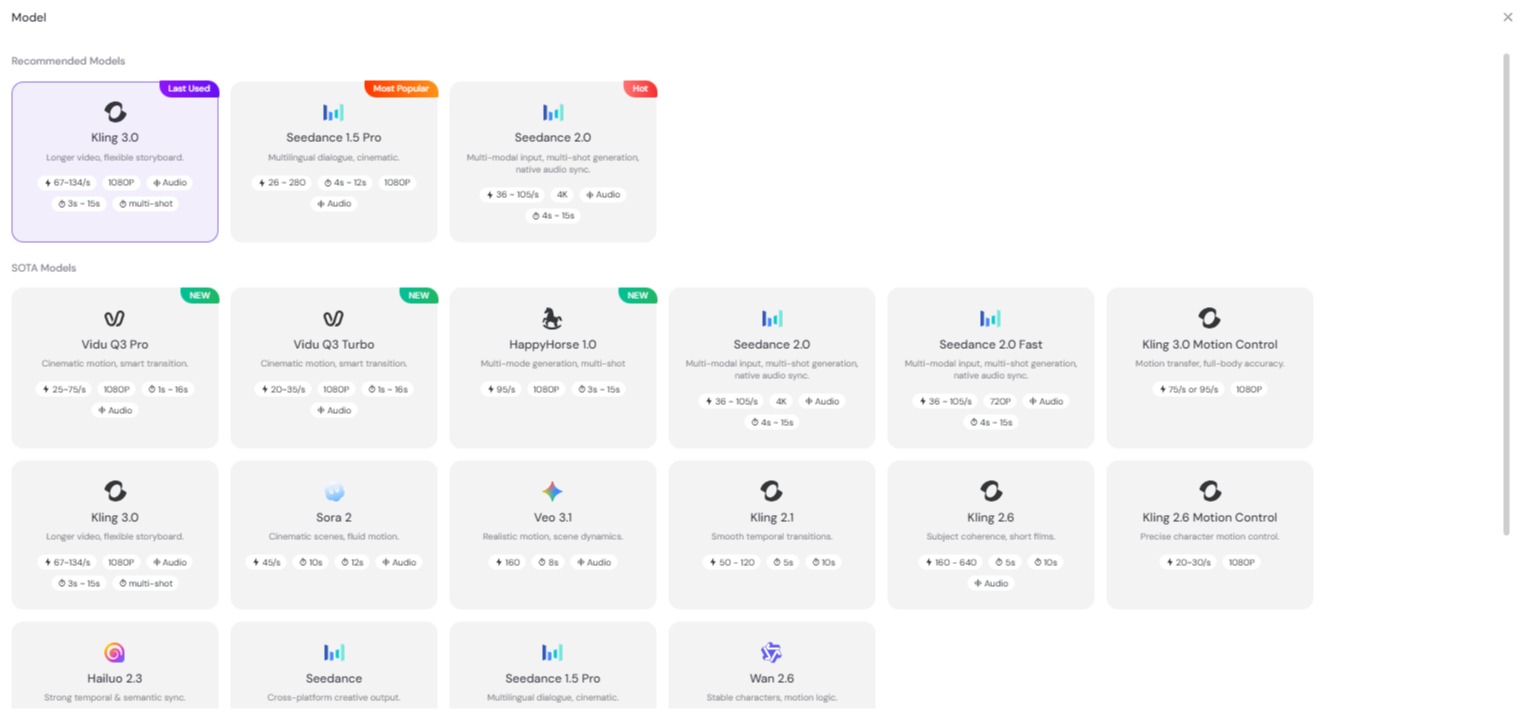Click the vertical scrollbar of the model list

1507,294
